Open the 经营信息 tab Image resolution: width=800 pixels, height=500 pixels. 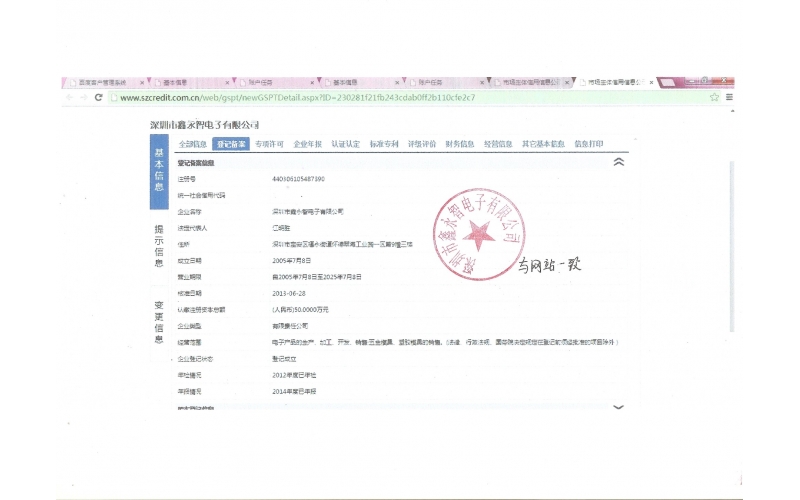pos(498,144)
